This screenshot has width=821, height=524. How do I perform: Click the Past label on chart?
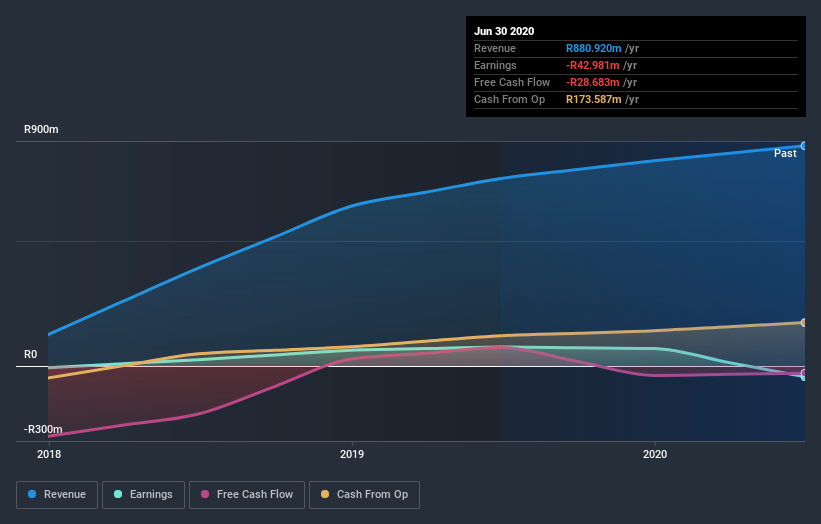tap(785, 153)
